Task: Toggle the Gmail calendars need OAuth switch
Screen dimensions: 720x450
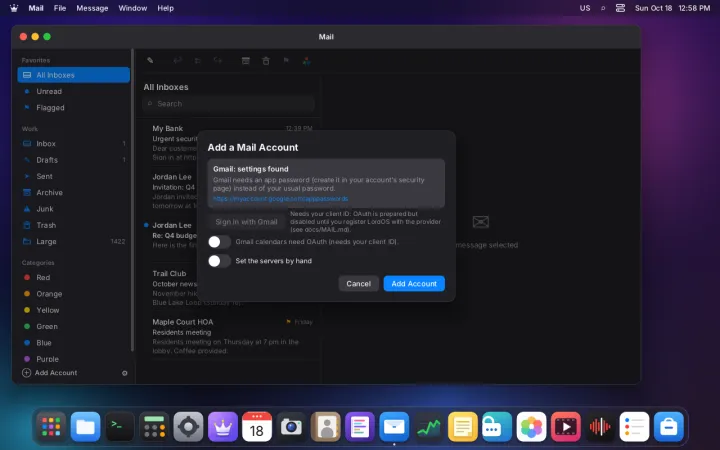Action: tap(219, 242)
